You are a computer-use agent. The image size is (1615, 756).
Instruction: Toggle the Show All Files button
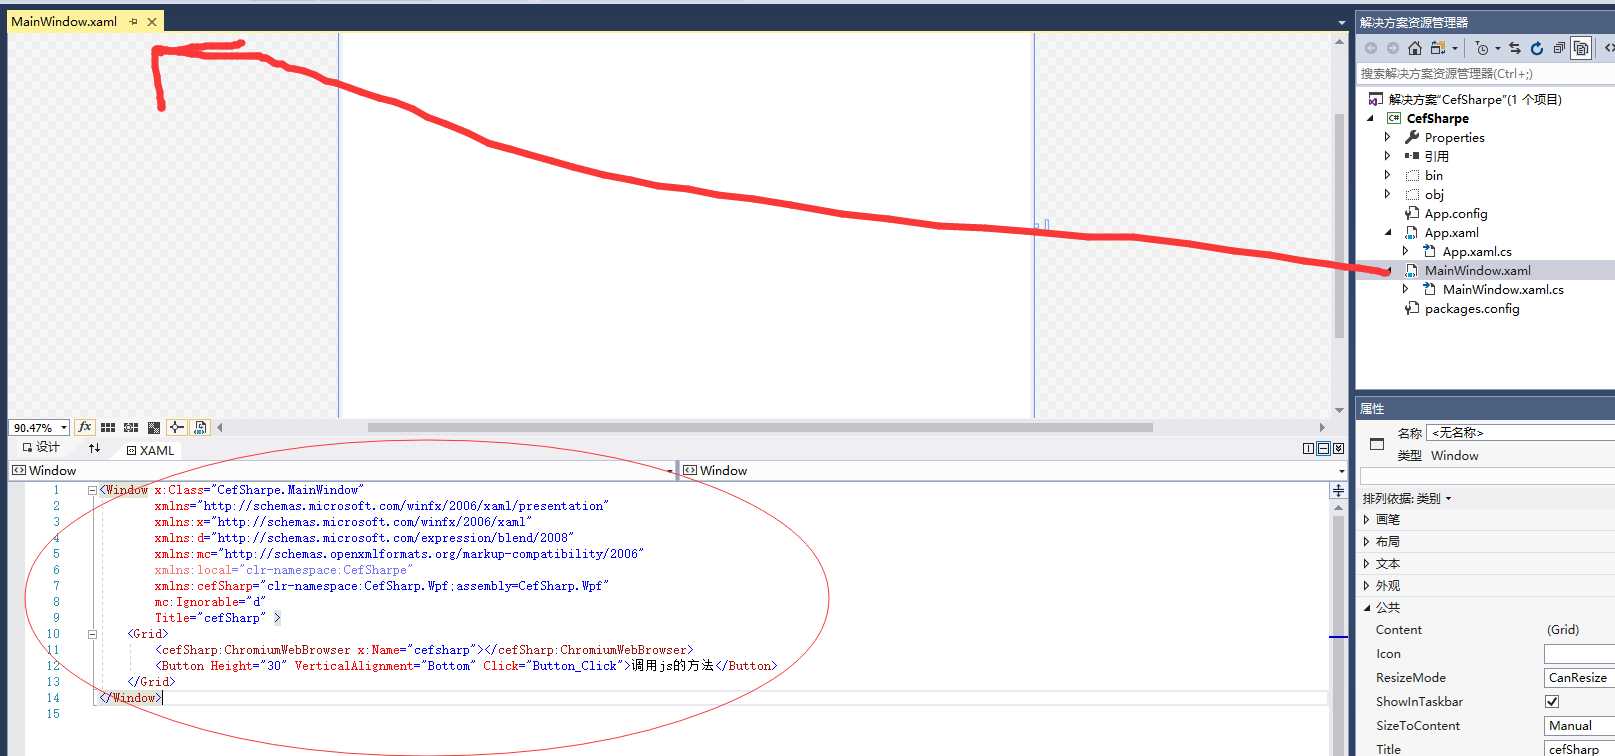tap(1581, 48)
